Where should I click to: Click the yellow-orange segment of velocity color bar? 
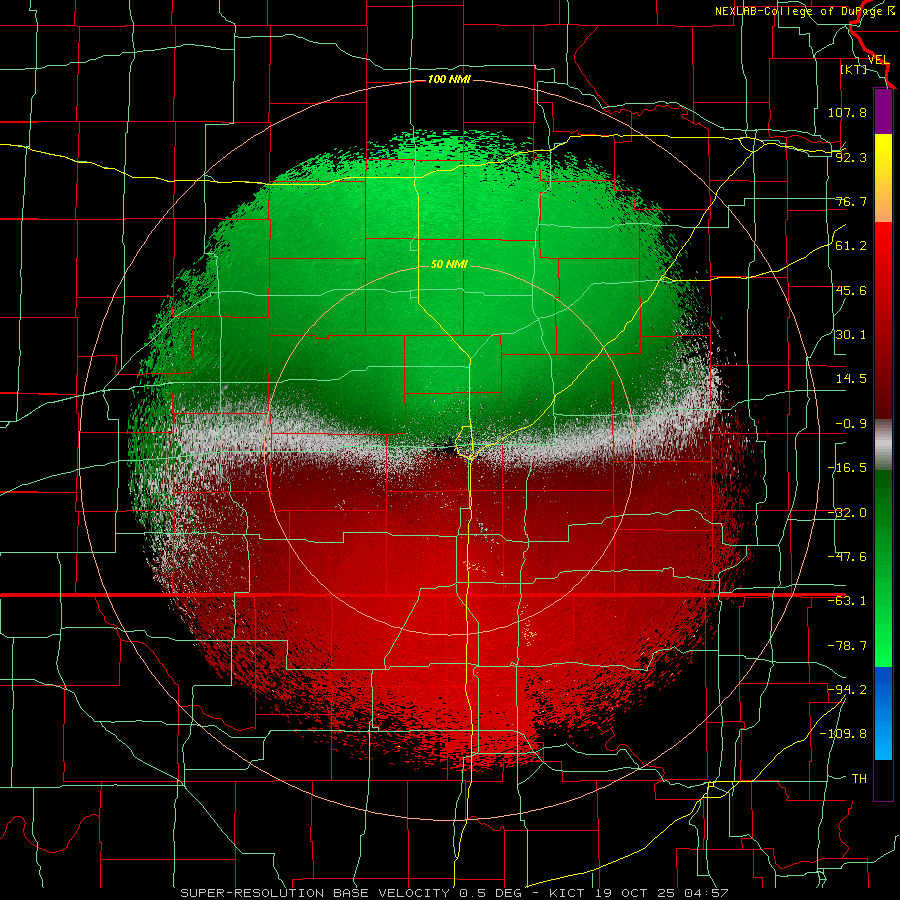[x=883, y=178]
